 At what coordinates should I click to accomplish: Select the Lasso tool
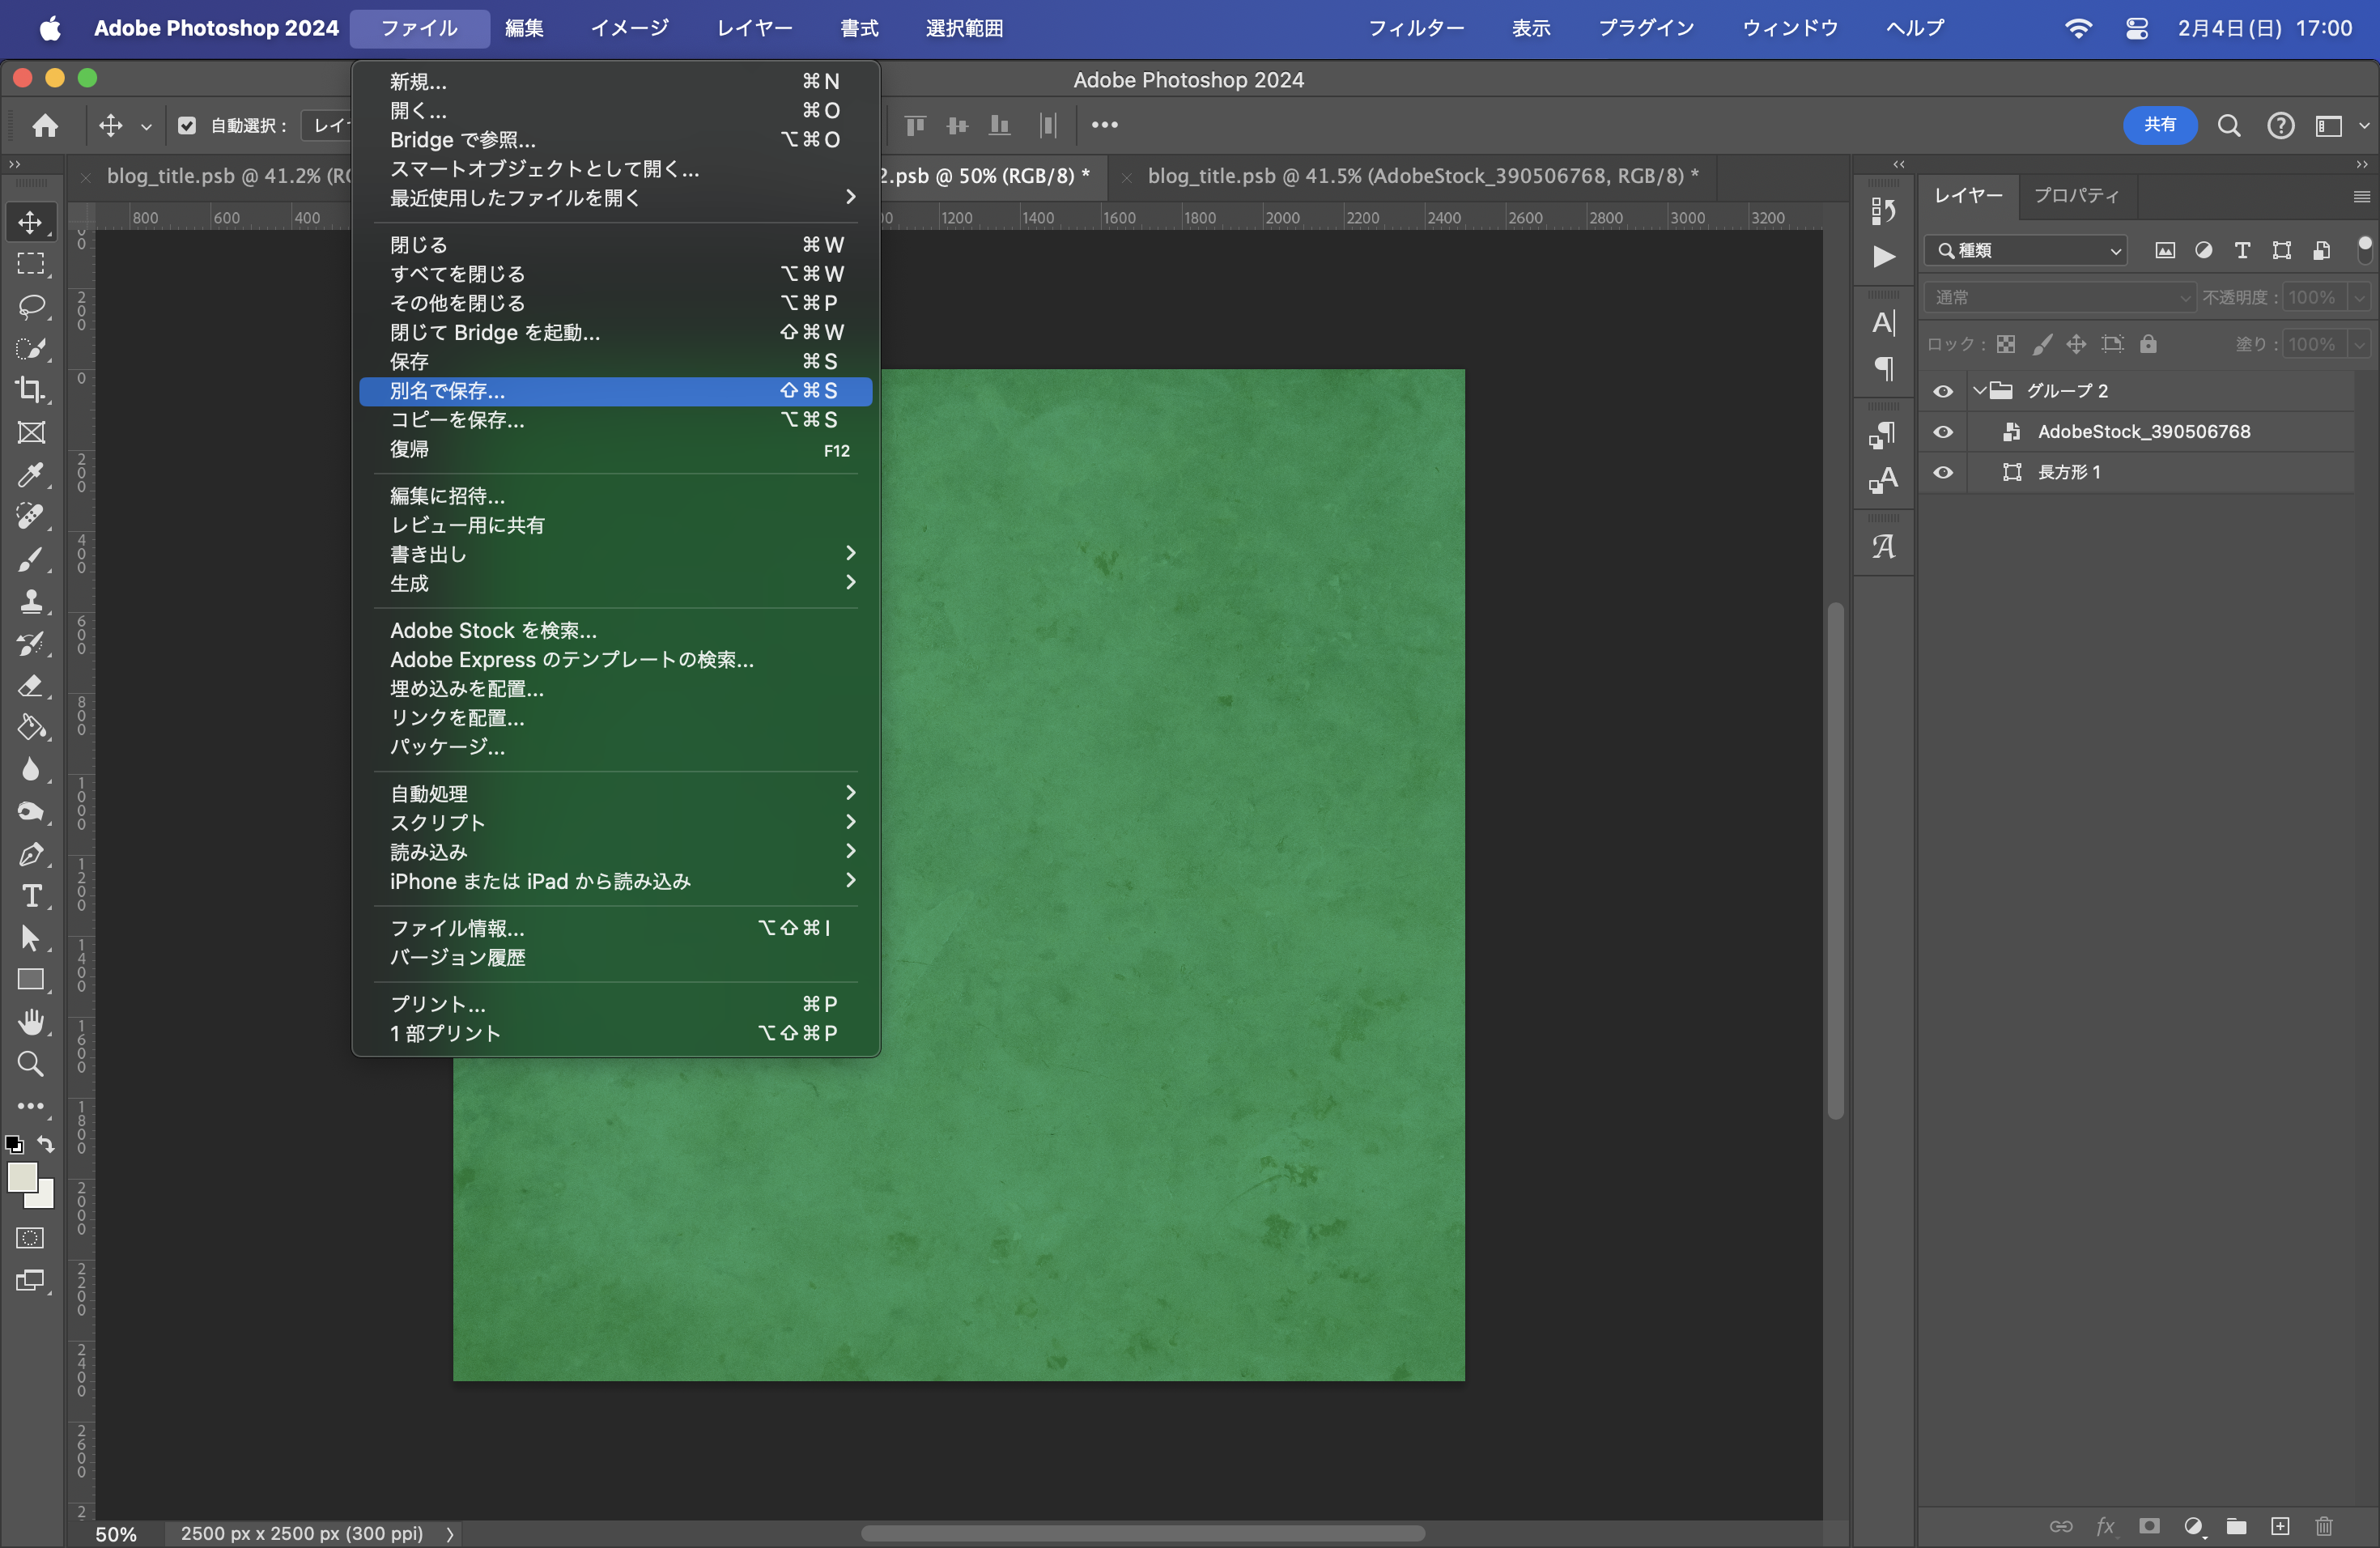click(31, 306)
